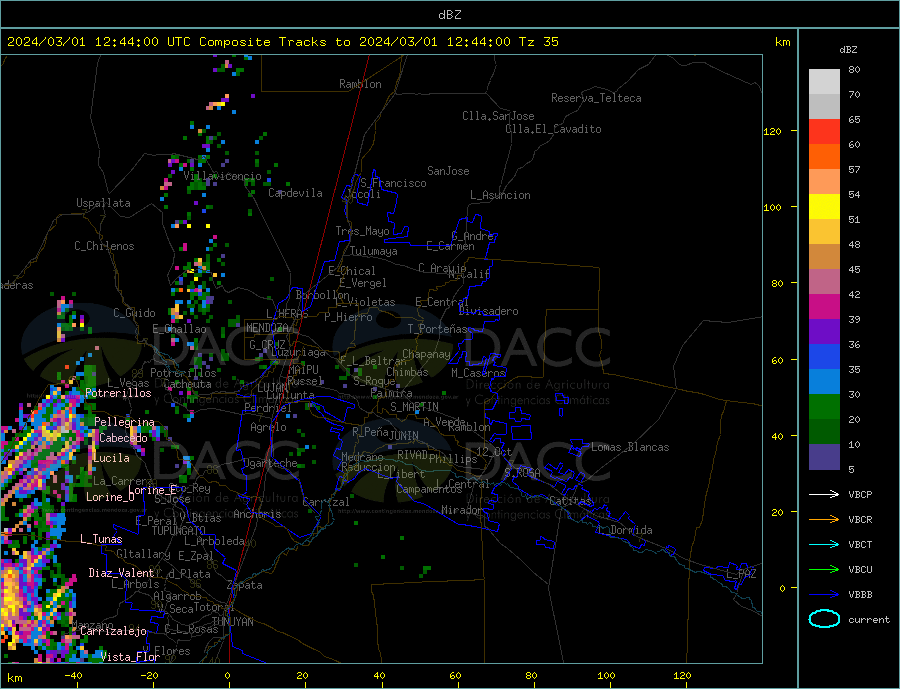Click the Ugarteche label
Image resolution: width=900 pixels, height=689 pixels.
(270, 463)
